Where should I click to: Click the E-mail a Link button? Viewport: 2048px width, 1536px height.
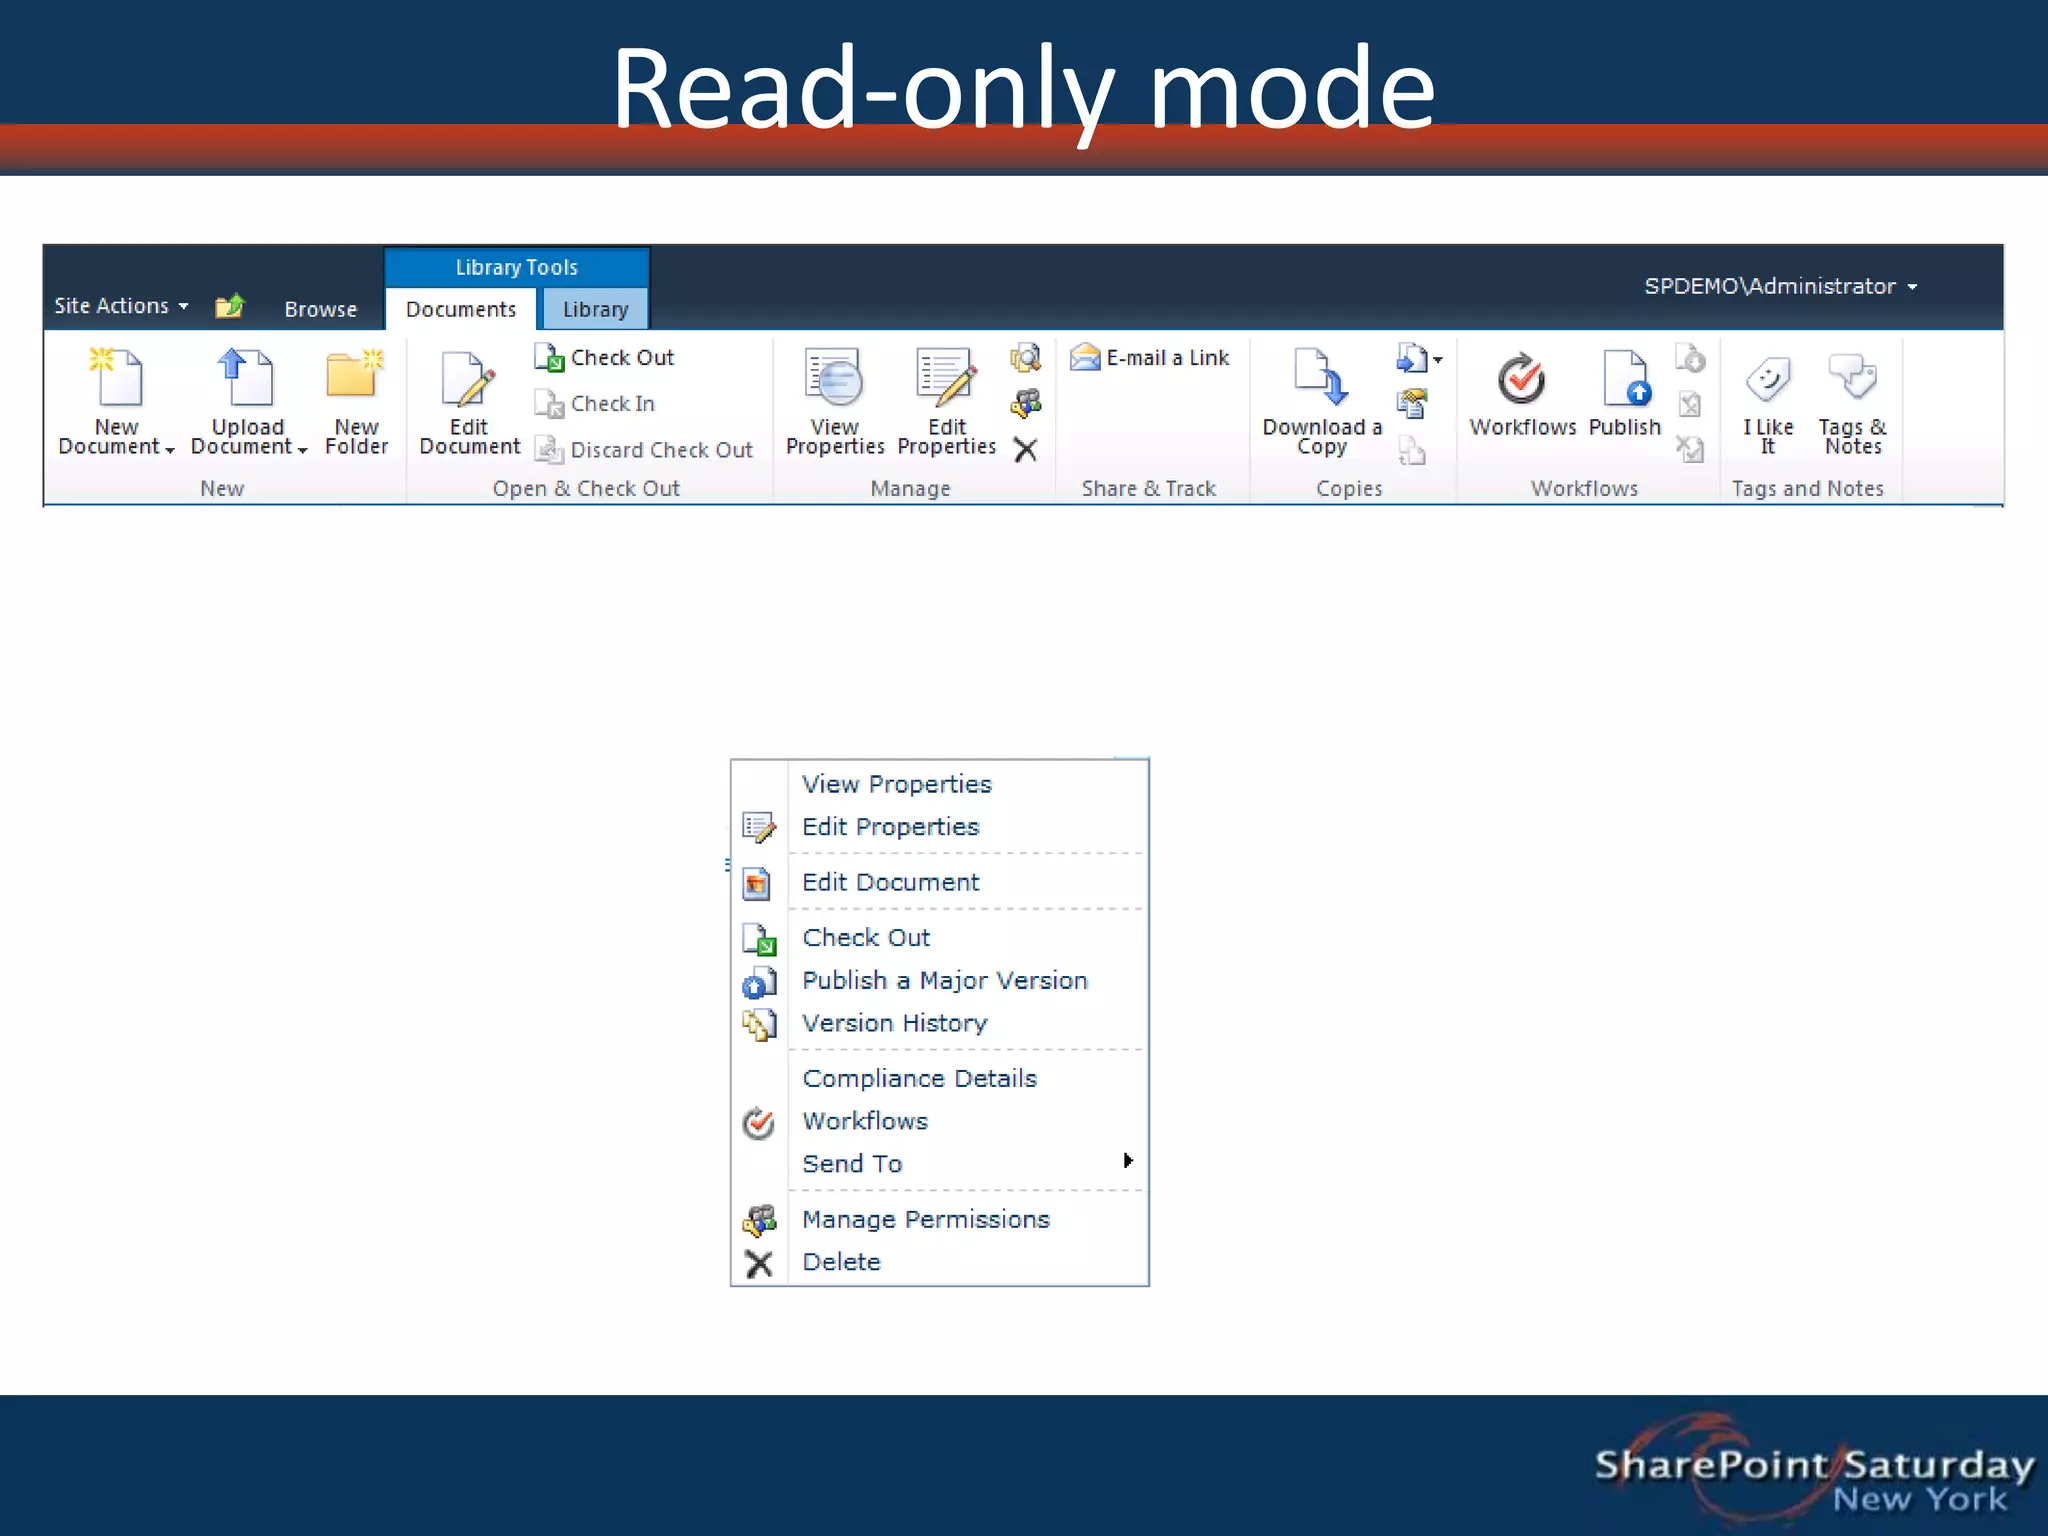[x=1150, y=358]
